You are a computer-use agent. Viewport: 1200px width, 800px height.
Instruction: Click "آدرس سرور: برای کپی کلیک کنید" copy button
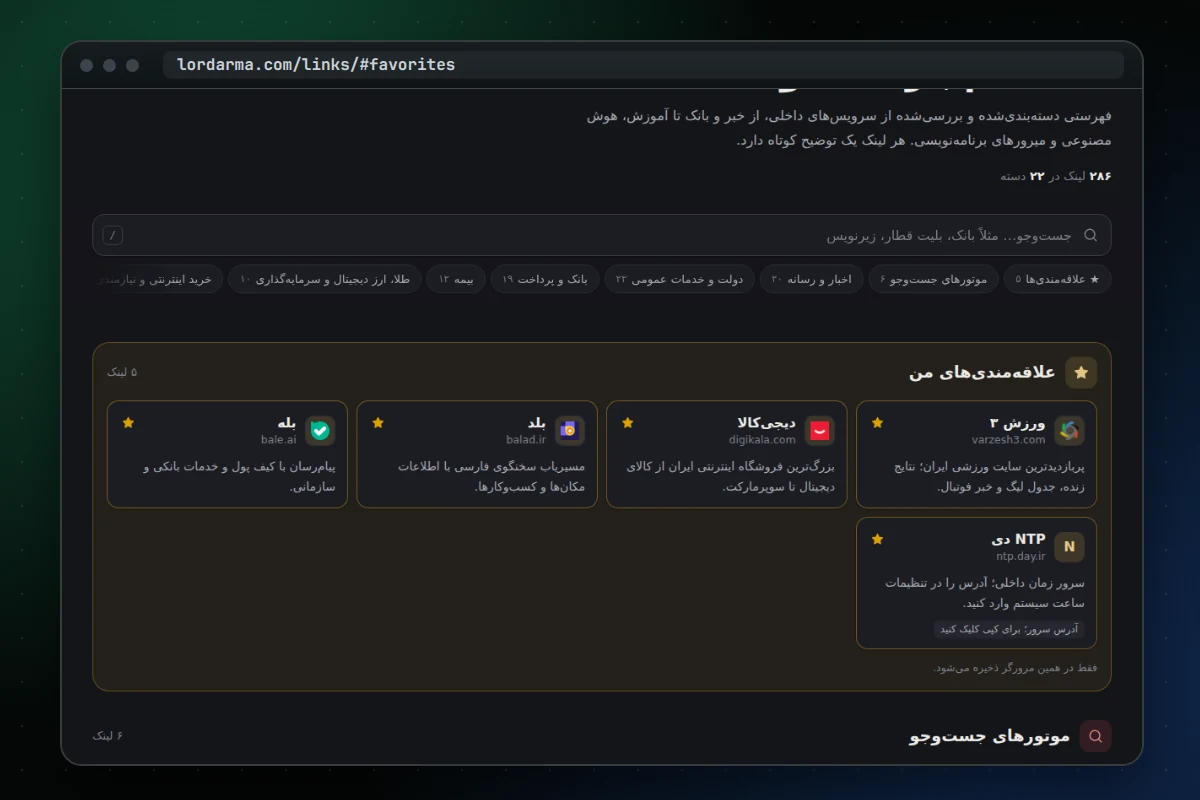point(1009,629)
